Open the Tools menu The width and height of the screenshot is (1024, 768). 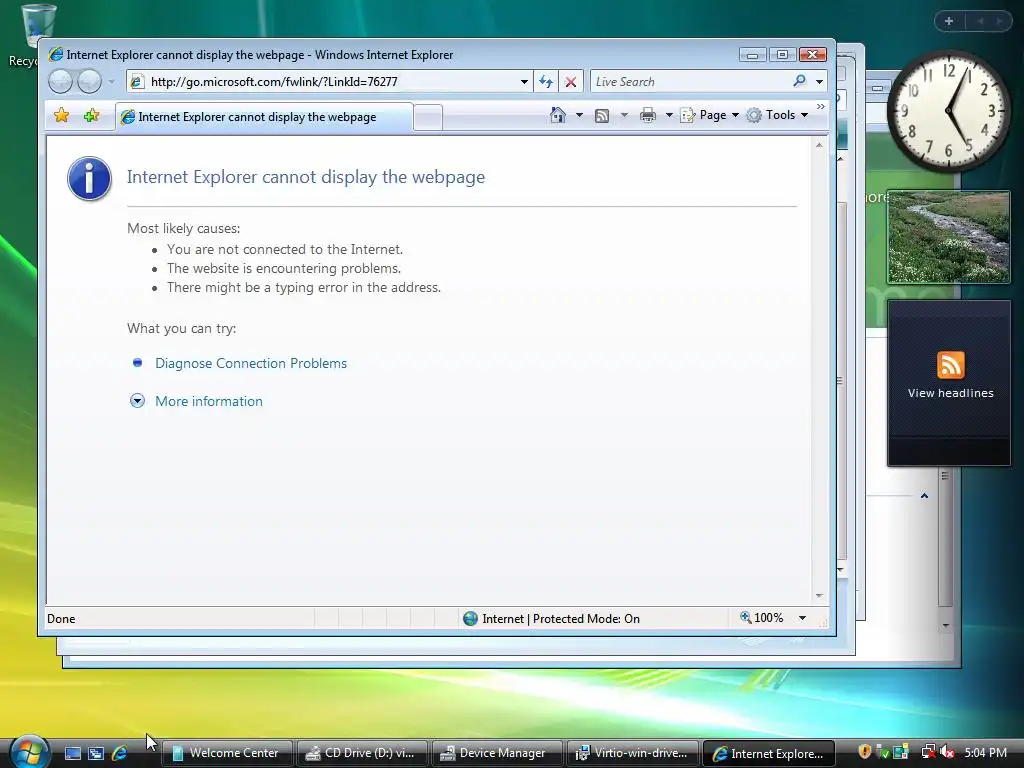[x=777, y=115]
